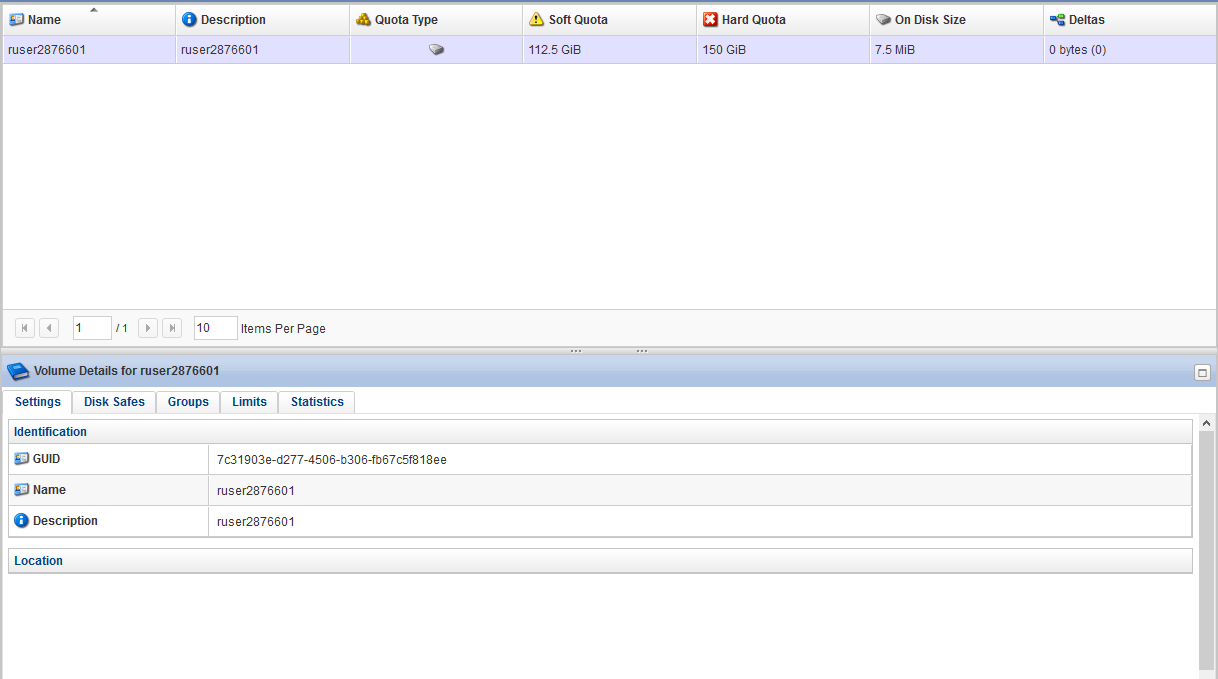The height and width of the screenshot is (679, 1218).
Task: Click the info icon on the Description column header
Action: (x=189, y=19)
